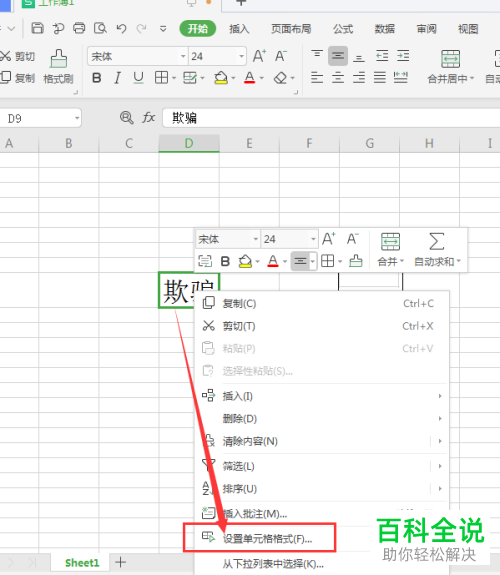
Task: Click 自动求和 in the mini toolbar
Action: tap(437, 249)
